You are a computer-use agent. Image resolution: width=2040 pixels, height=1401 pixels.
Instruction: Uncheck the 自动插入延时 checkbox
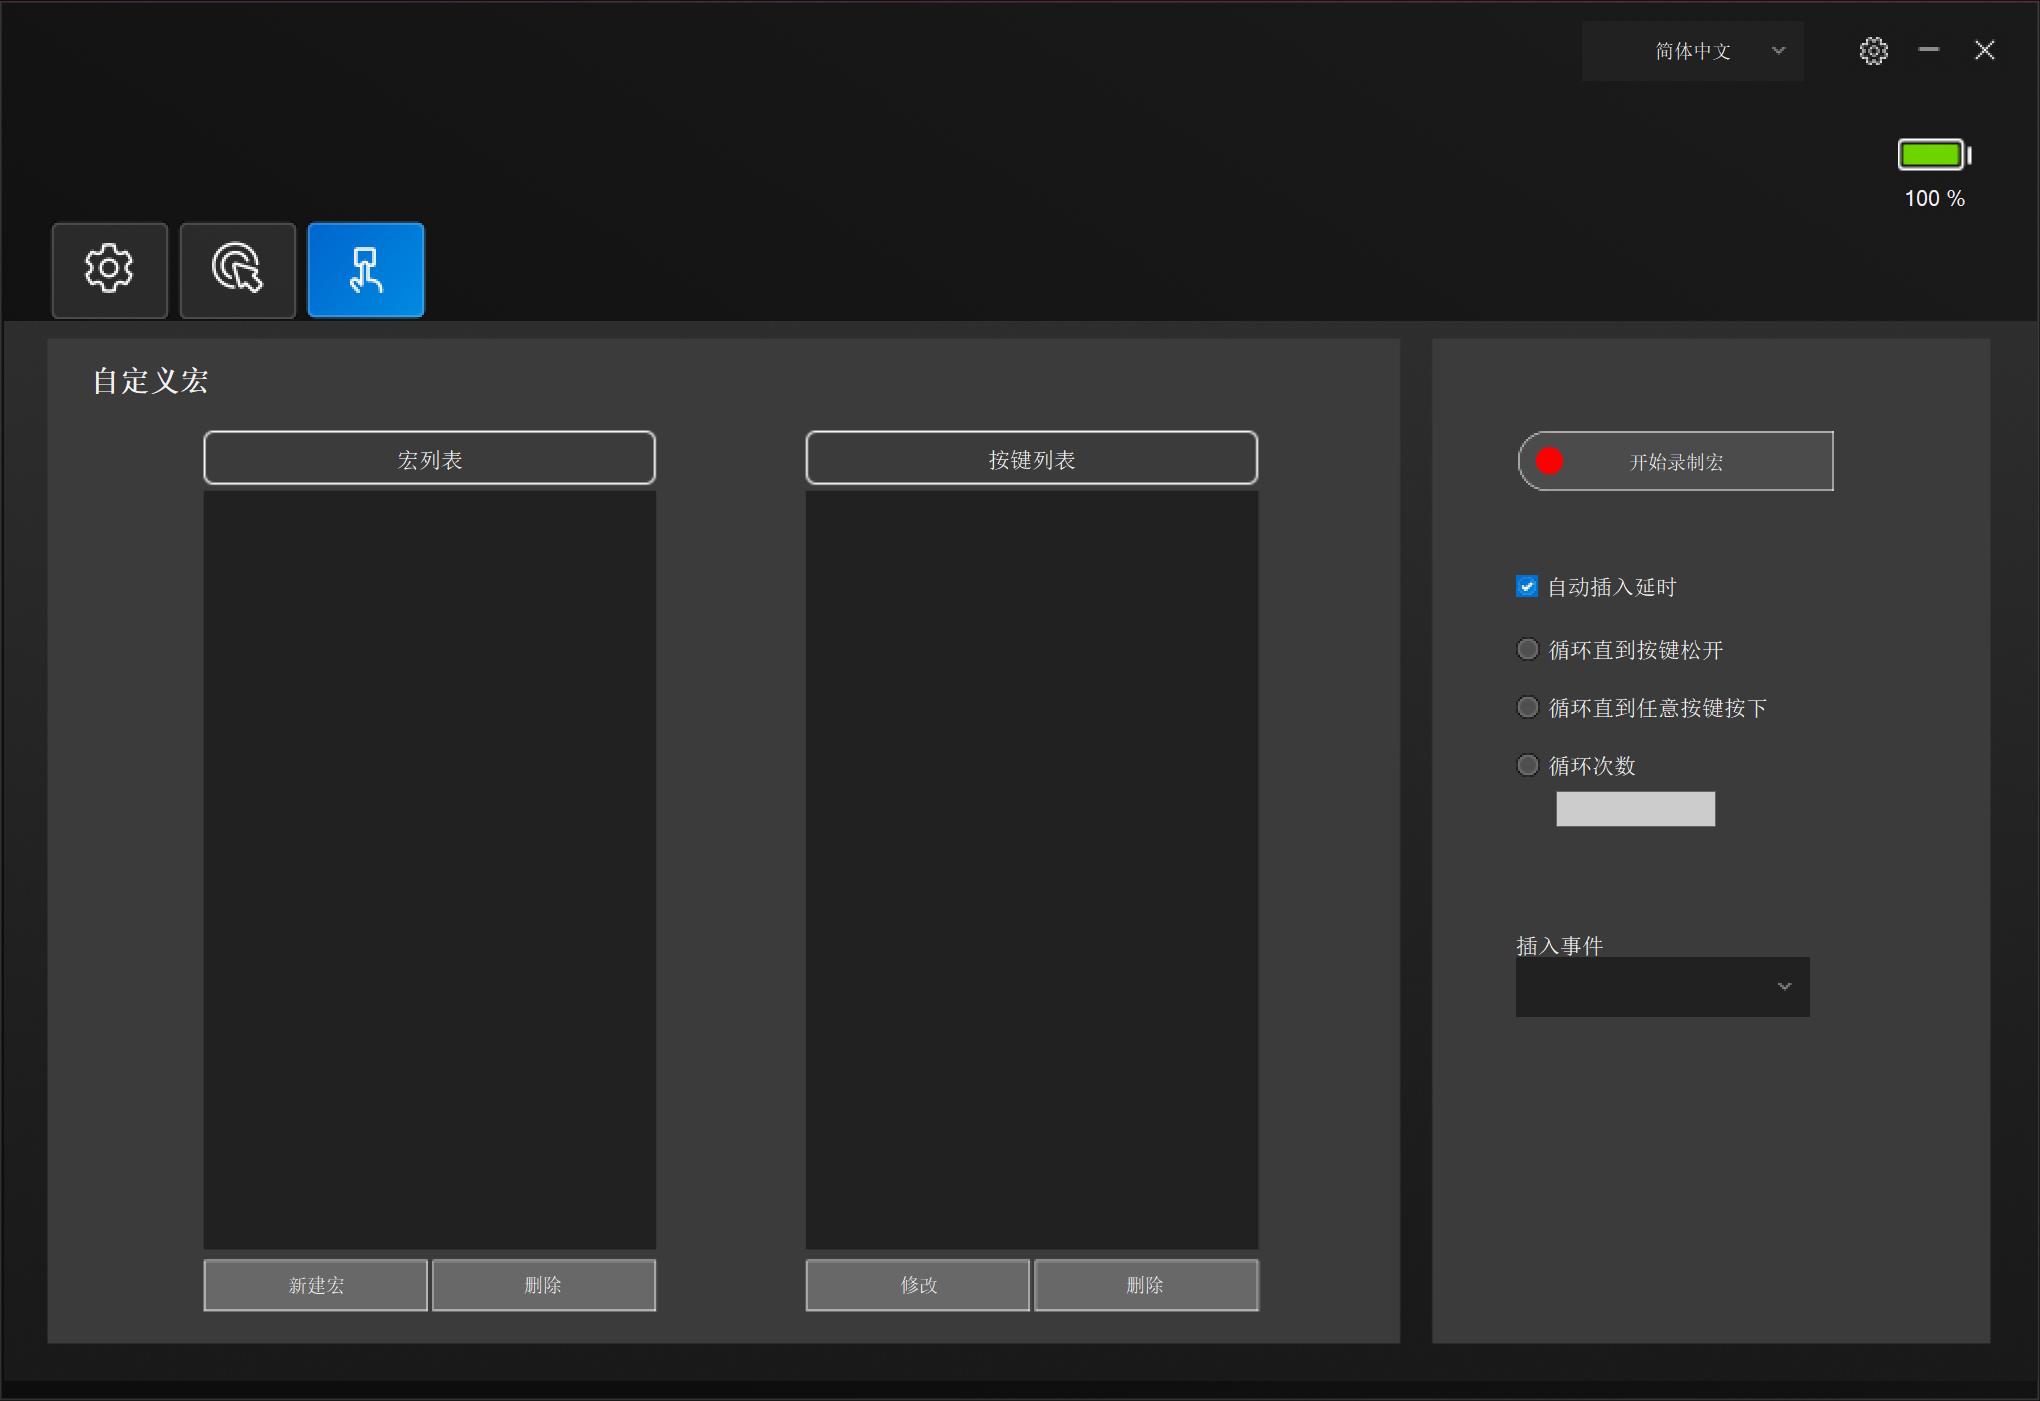coord(1527,587)
